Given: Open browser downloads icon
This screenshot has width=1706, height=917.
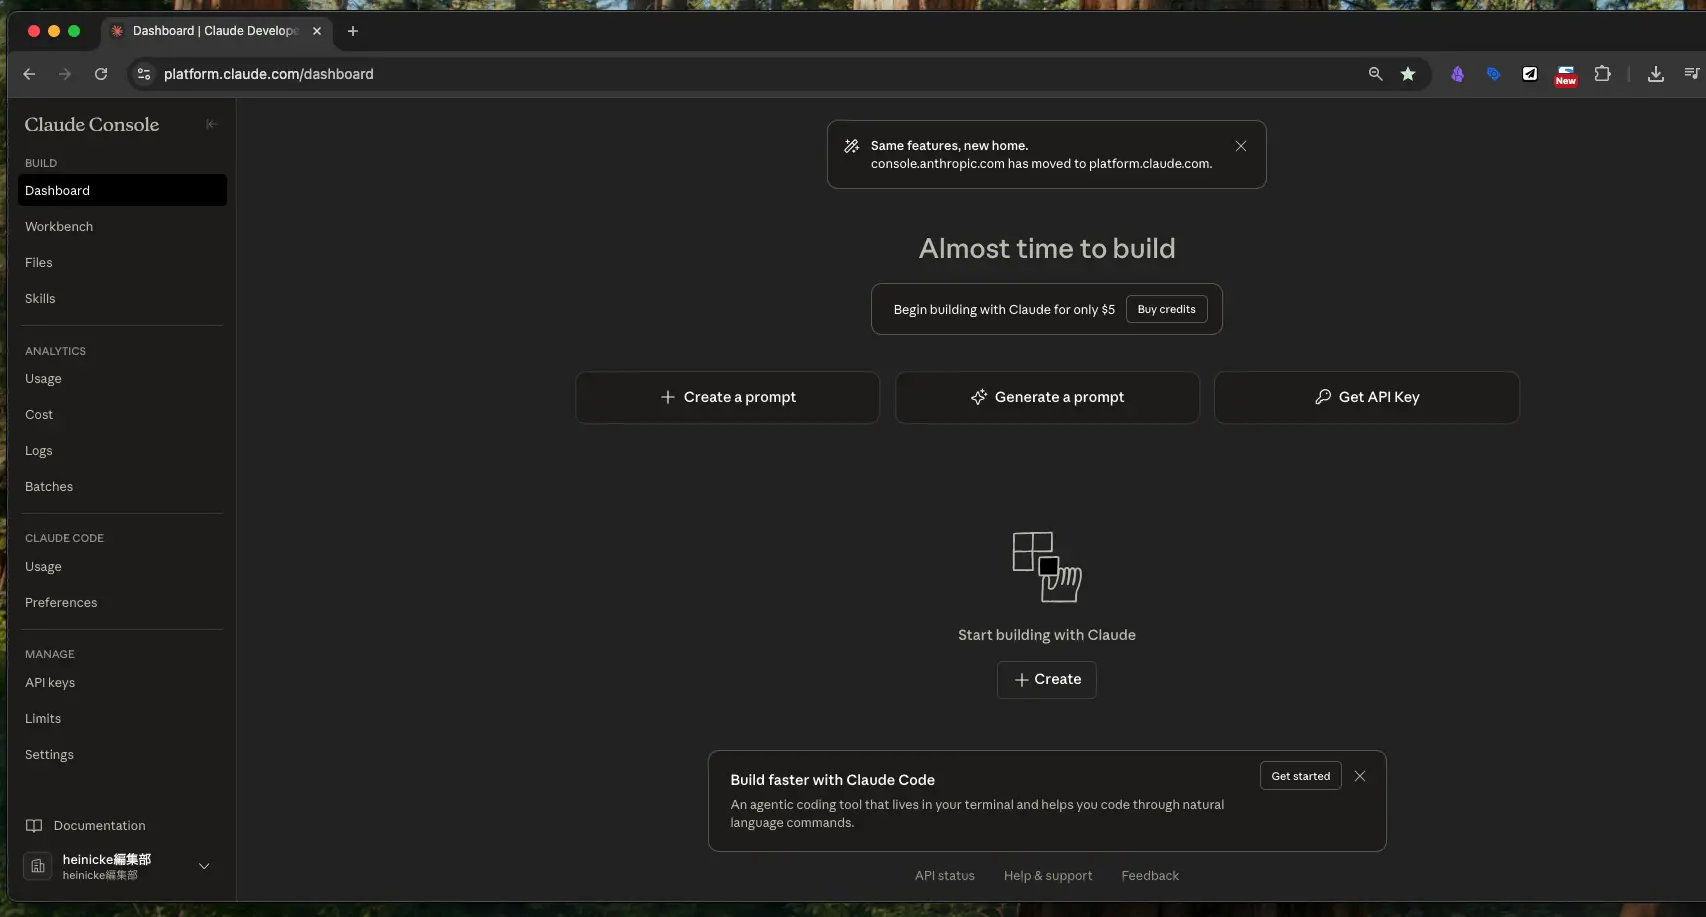Looking at the screenshot, I should click(x=1655, y=74).
